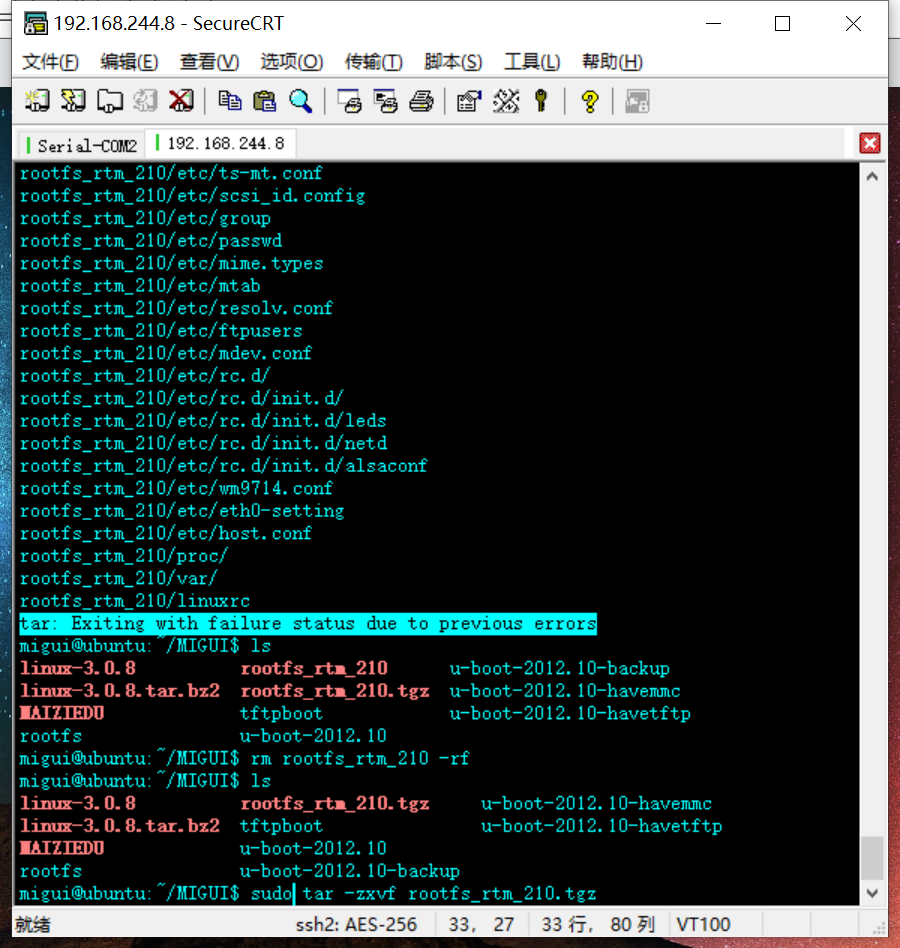This screenshot has height=948, width=900.
Task: Open the 查看(V) menu
Action: click(x=209, y=62)
